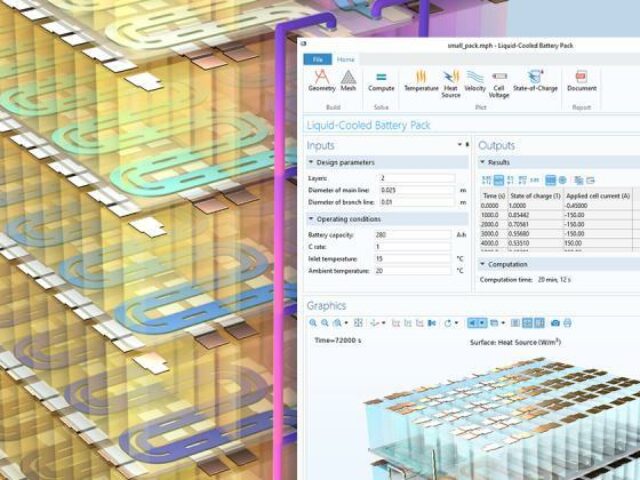Run the Compute solver button
Screen dimensions: 640x480
click(381, 82)
